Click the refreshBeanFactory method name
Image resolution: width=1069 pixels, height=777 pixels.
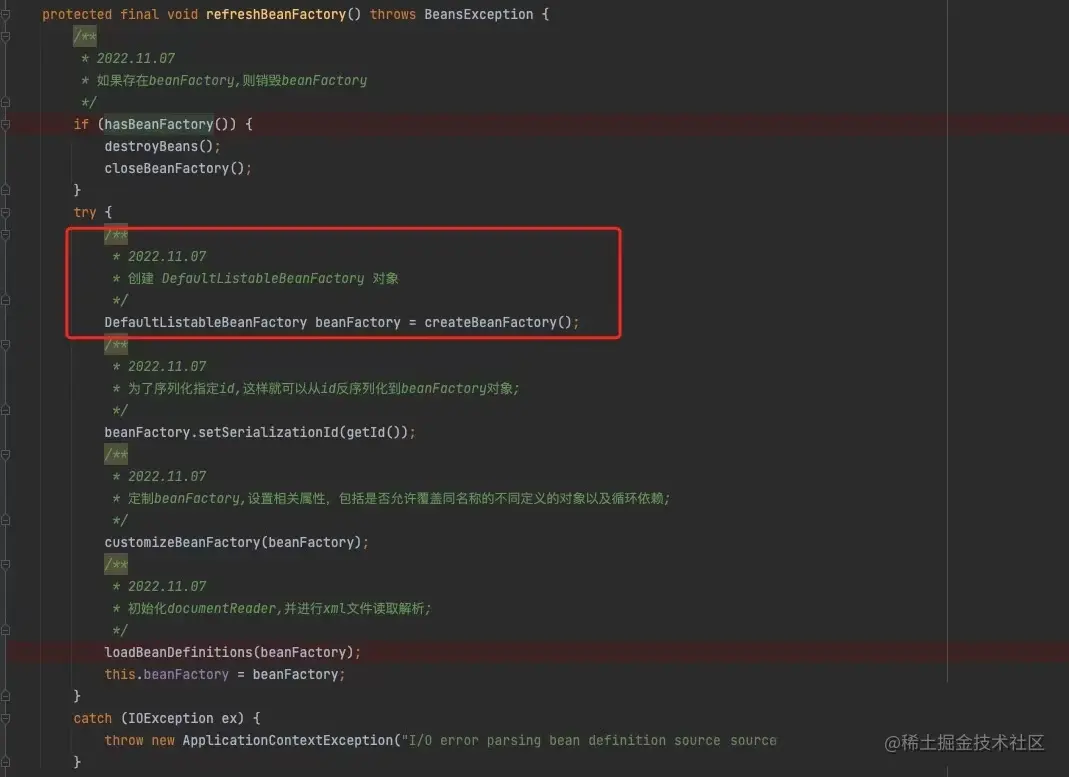[275, 14]
